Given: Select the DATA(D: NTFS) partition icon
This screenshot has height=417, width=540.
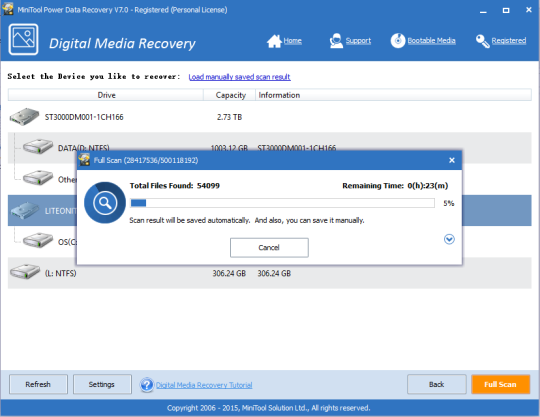Looking at the screenshot, I should point(38,146).
